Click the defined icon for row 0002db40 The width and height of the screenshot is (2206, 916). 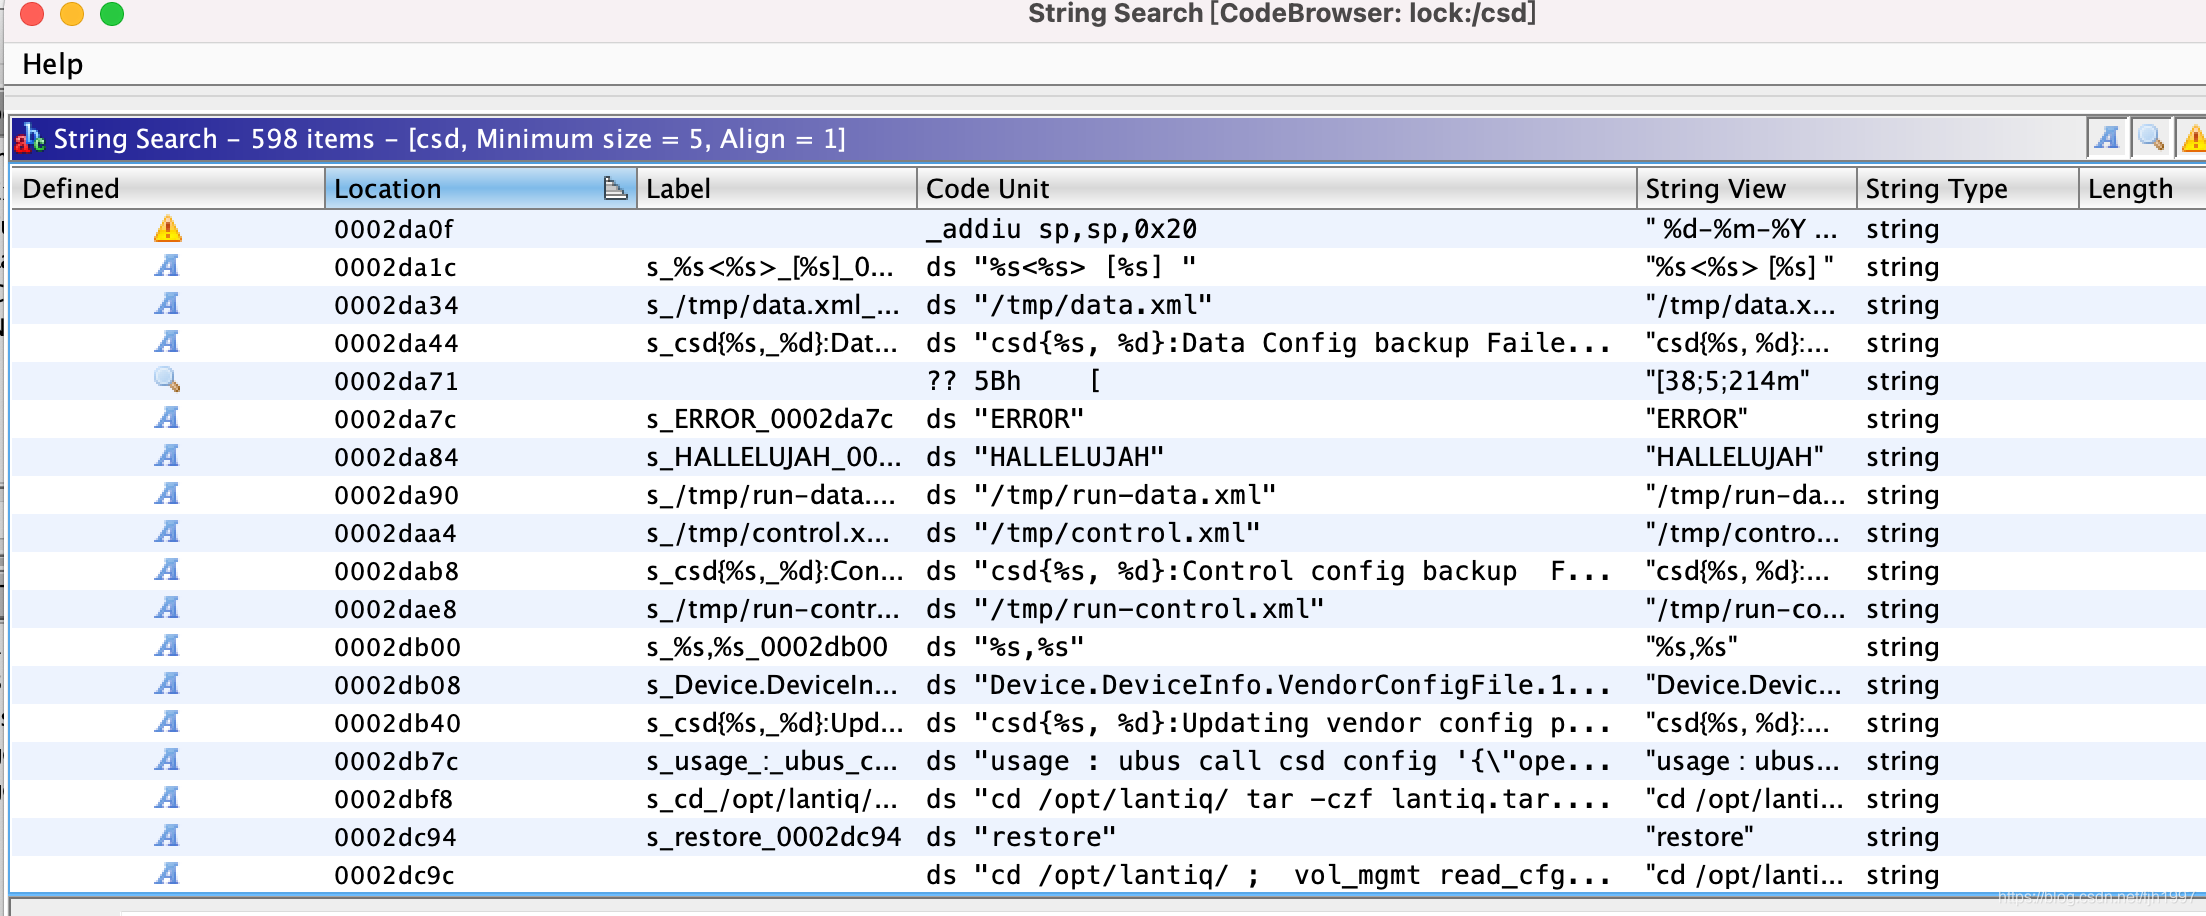[x=167, y=722]
